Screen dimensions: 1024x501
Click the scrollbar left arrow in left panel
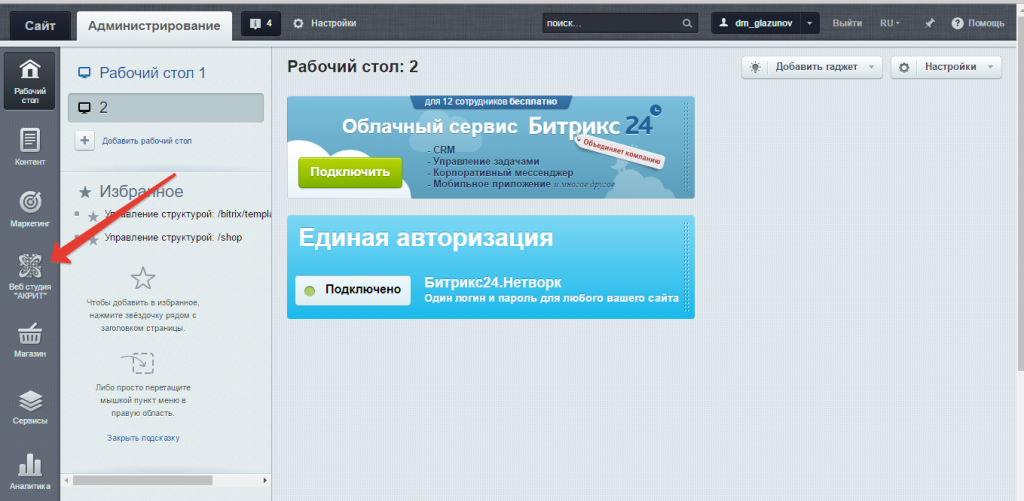[x=67, y=480]
